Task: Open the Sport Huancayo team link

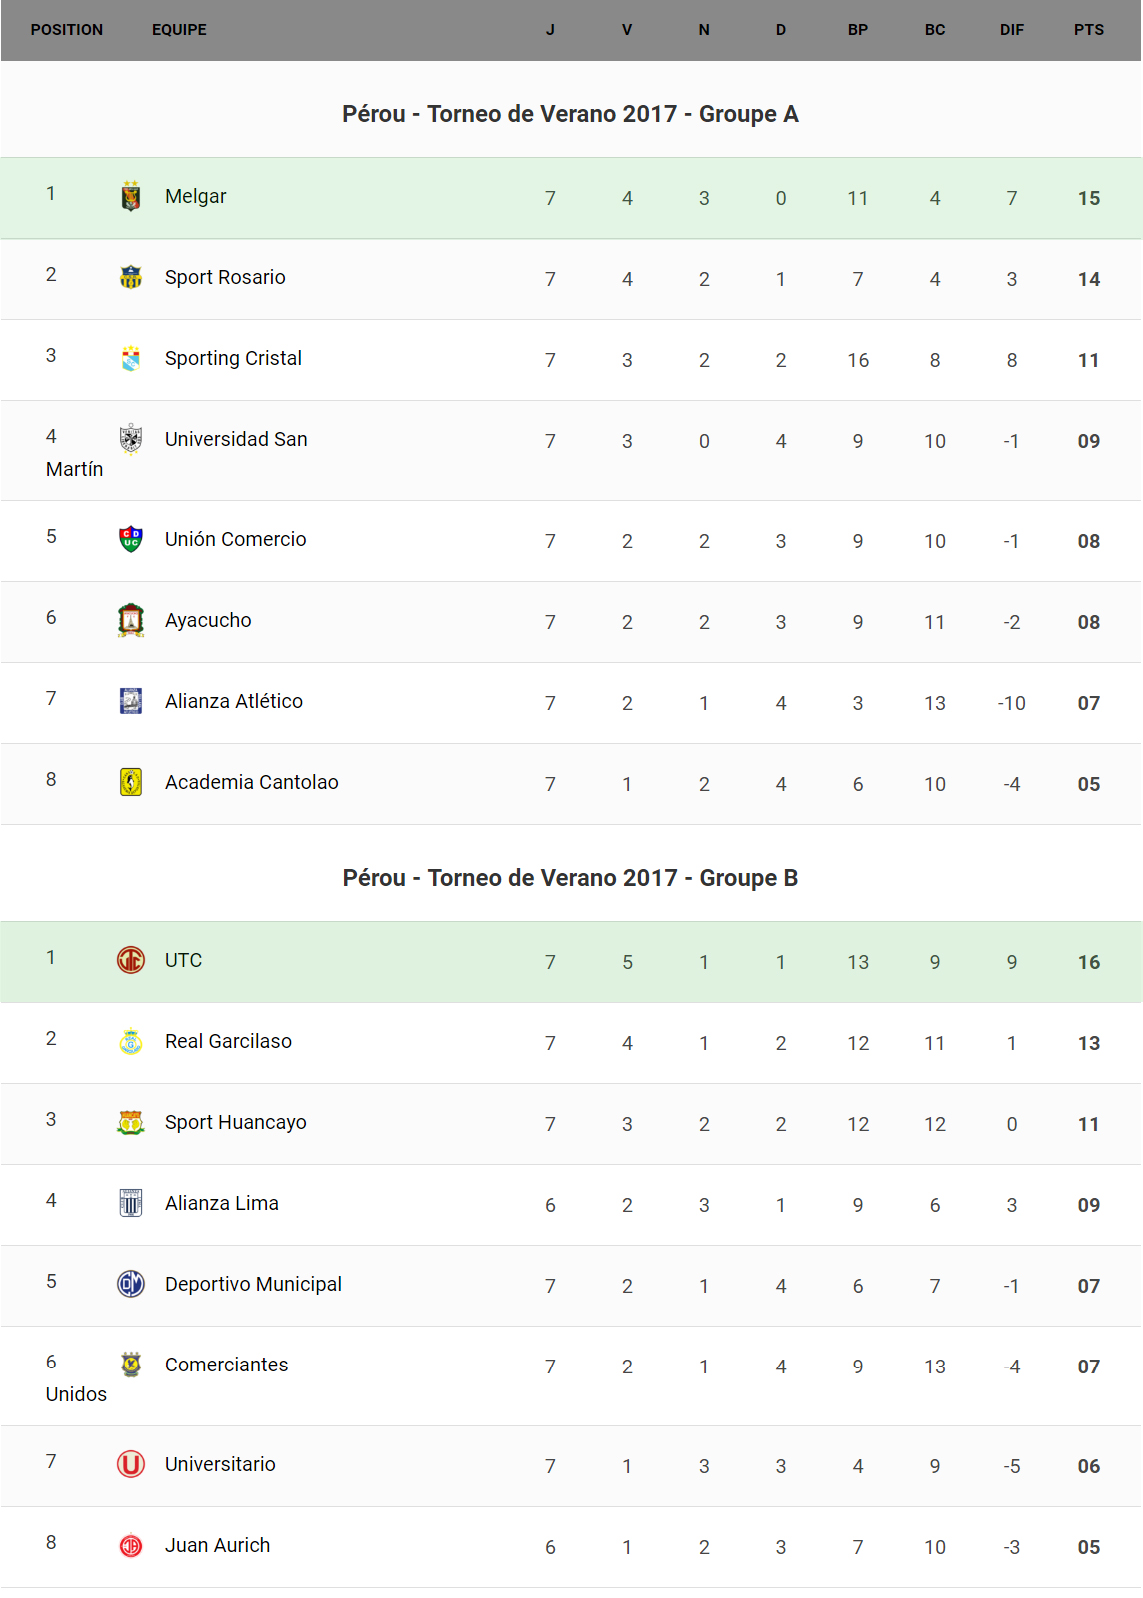Action: tap(235, 1123)
